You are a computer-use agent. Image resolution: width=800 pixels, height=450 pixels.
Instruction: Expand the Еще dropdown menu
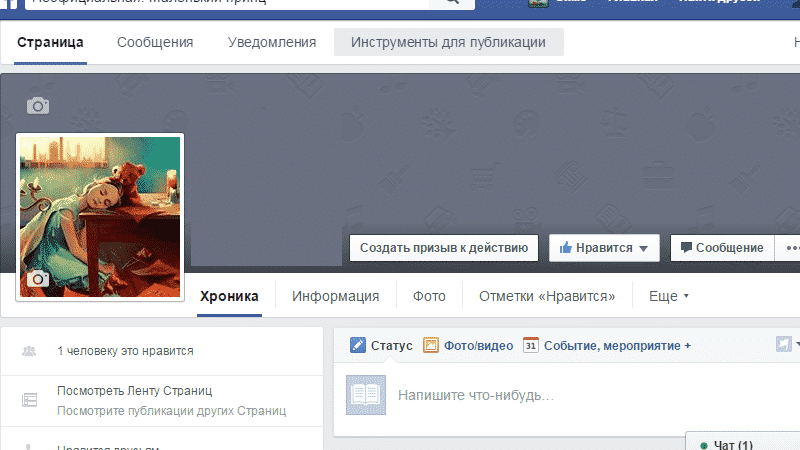click(x=669, y=296)
